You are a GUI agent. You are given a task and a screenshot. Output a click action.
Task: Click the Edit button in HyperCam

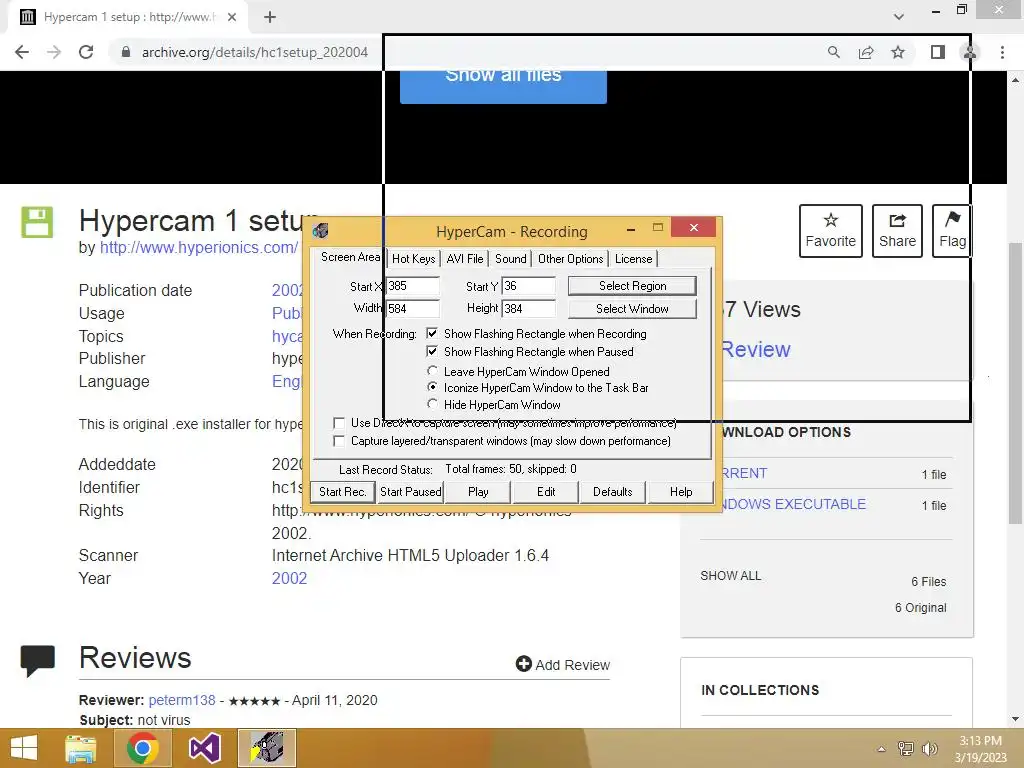(546, 492)
